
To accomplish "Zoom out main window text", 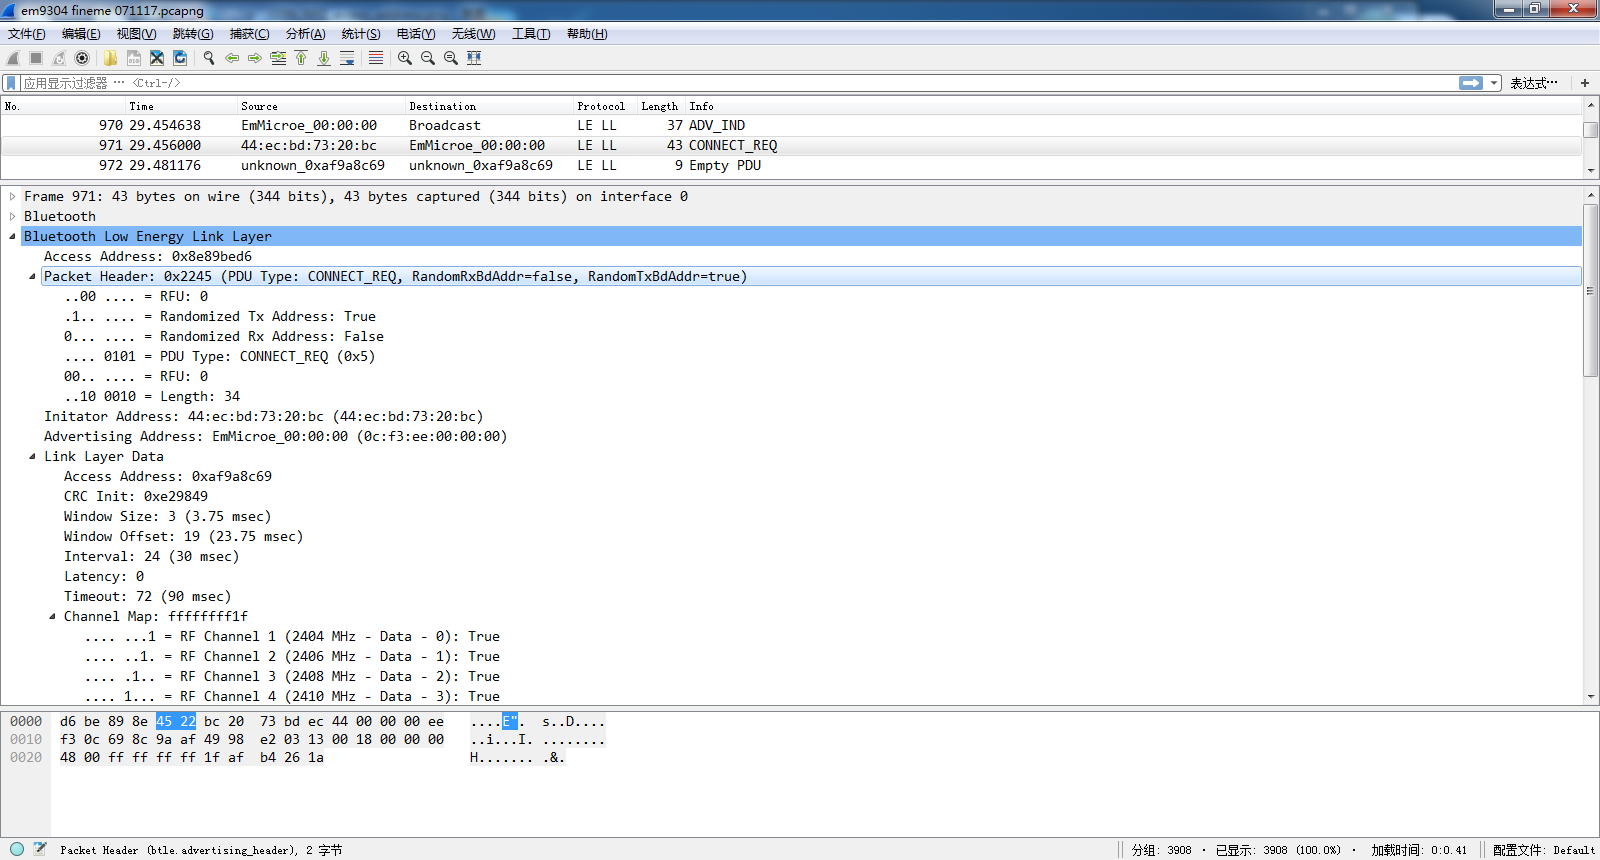I will click(x=428, y=58).
